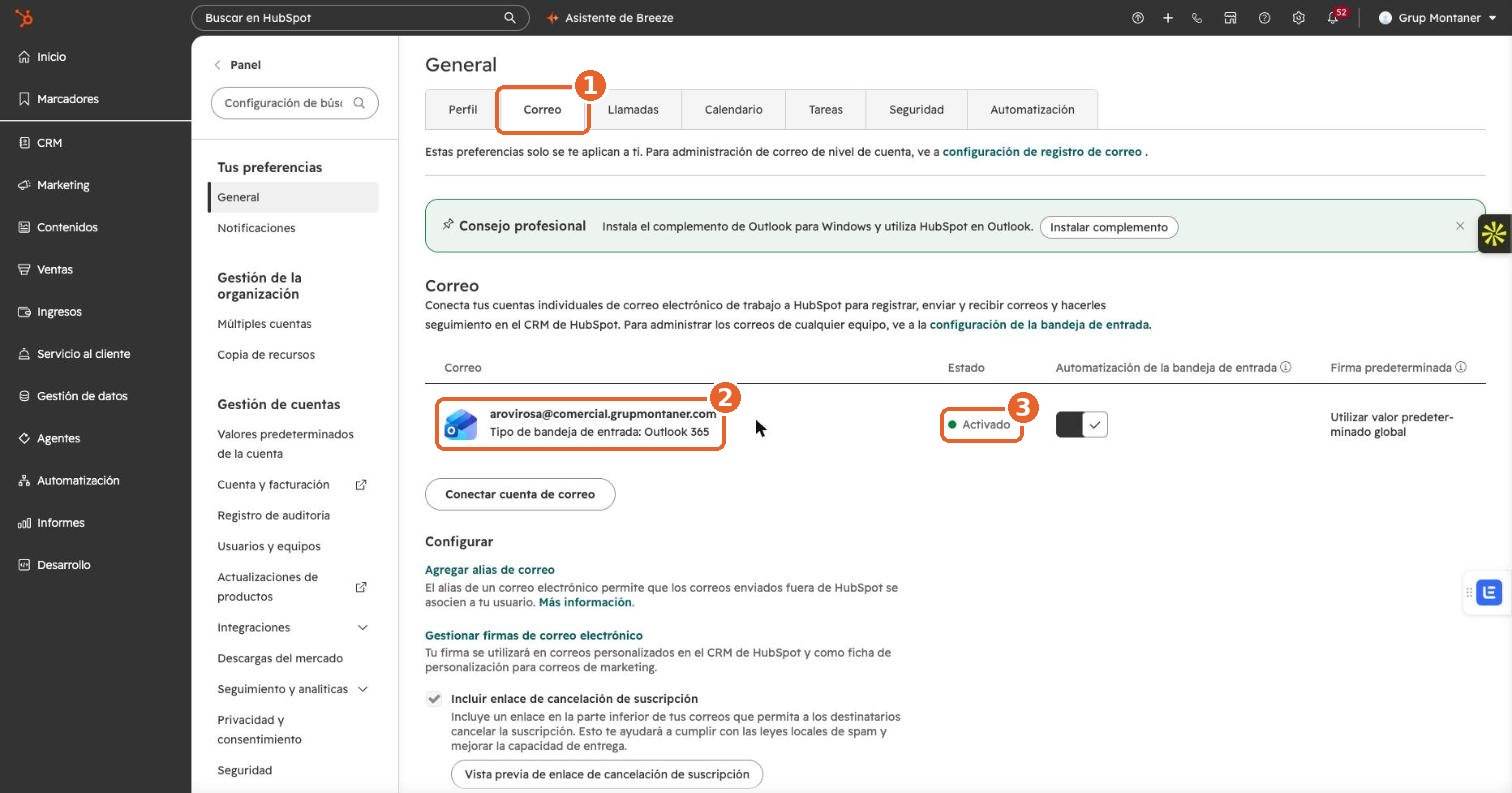Expand Seguimiento y analíticas chevron

coord(362,690)
